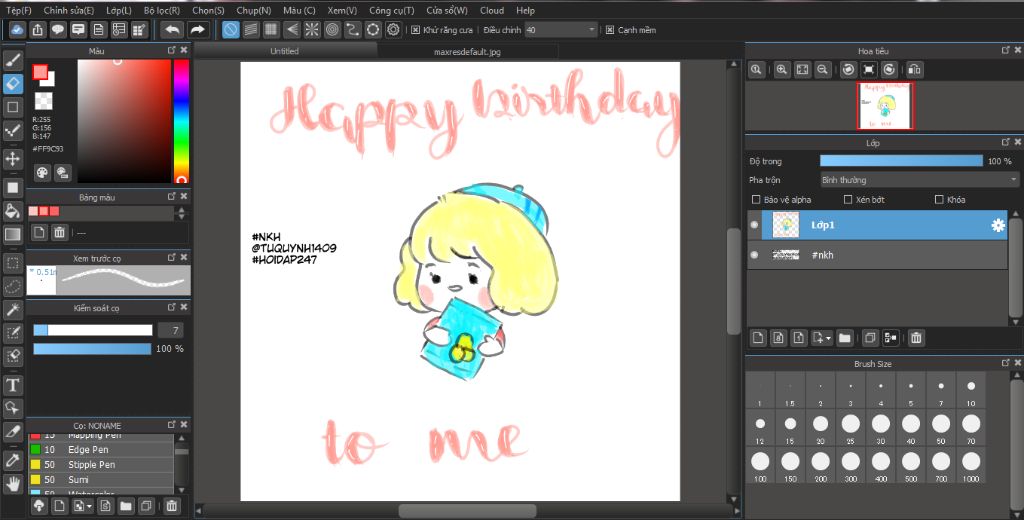This screenshot has height=520, width=1024.
Task: Open the Bộ lọc(R) menu
Action: 162,10
